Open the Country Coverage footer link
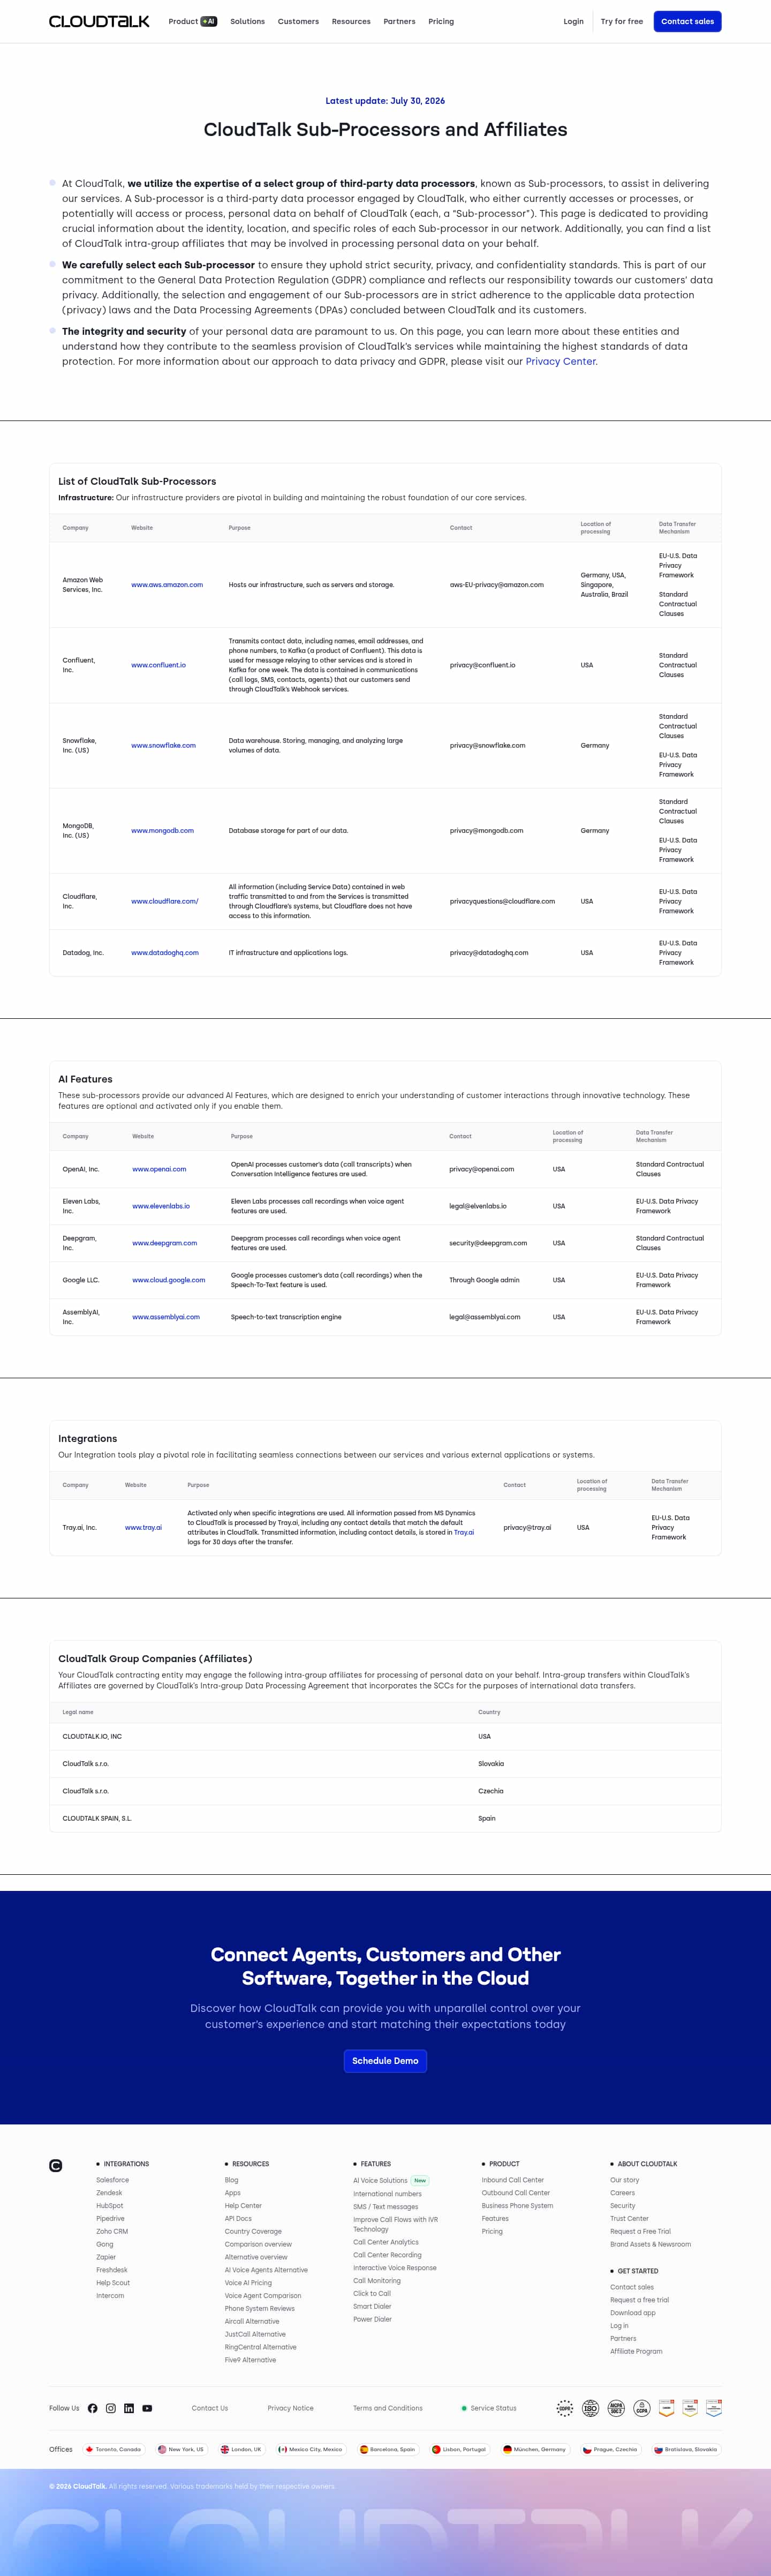This screenshot has height=2576, width=771. point(253,2231)
